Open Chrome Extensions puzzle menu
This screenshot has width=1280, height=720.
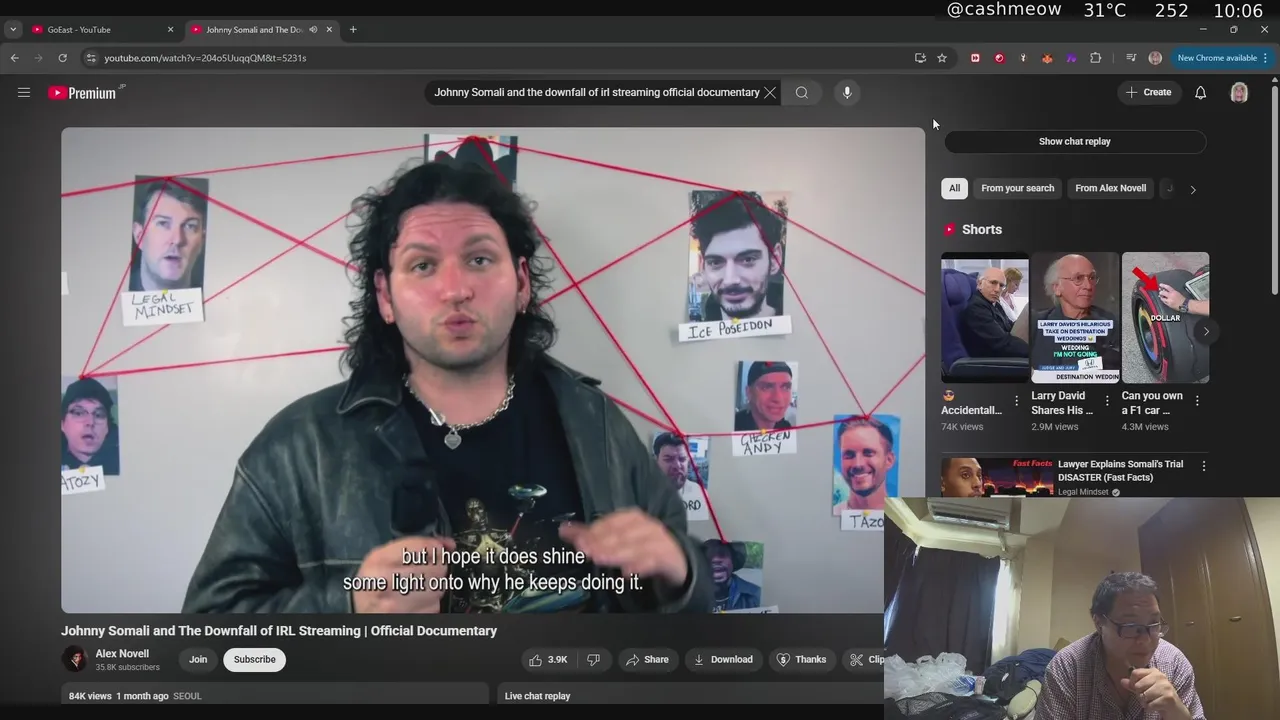(x=1095, y=58)
